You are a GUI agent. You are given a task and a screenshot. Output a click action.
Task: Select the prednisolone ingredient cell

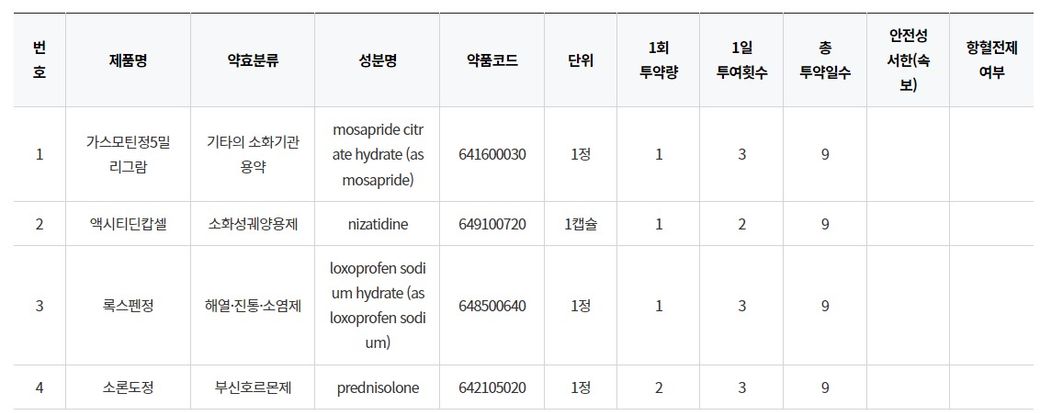(377, 387)
